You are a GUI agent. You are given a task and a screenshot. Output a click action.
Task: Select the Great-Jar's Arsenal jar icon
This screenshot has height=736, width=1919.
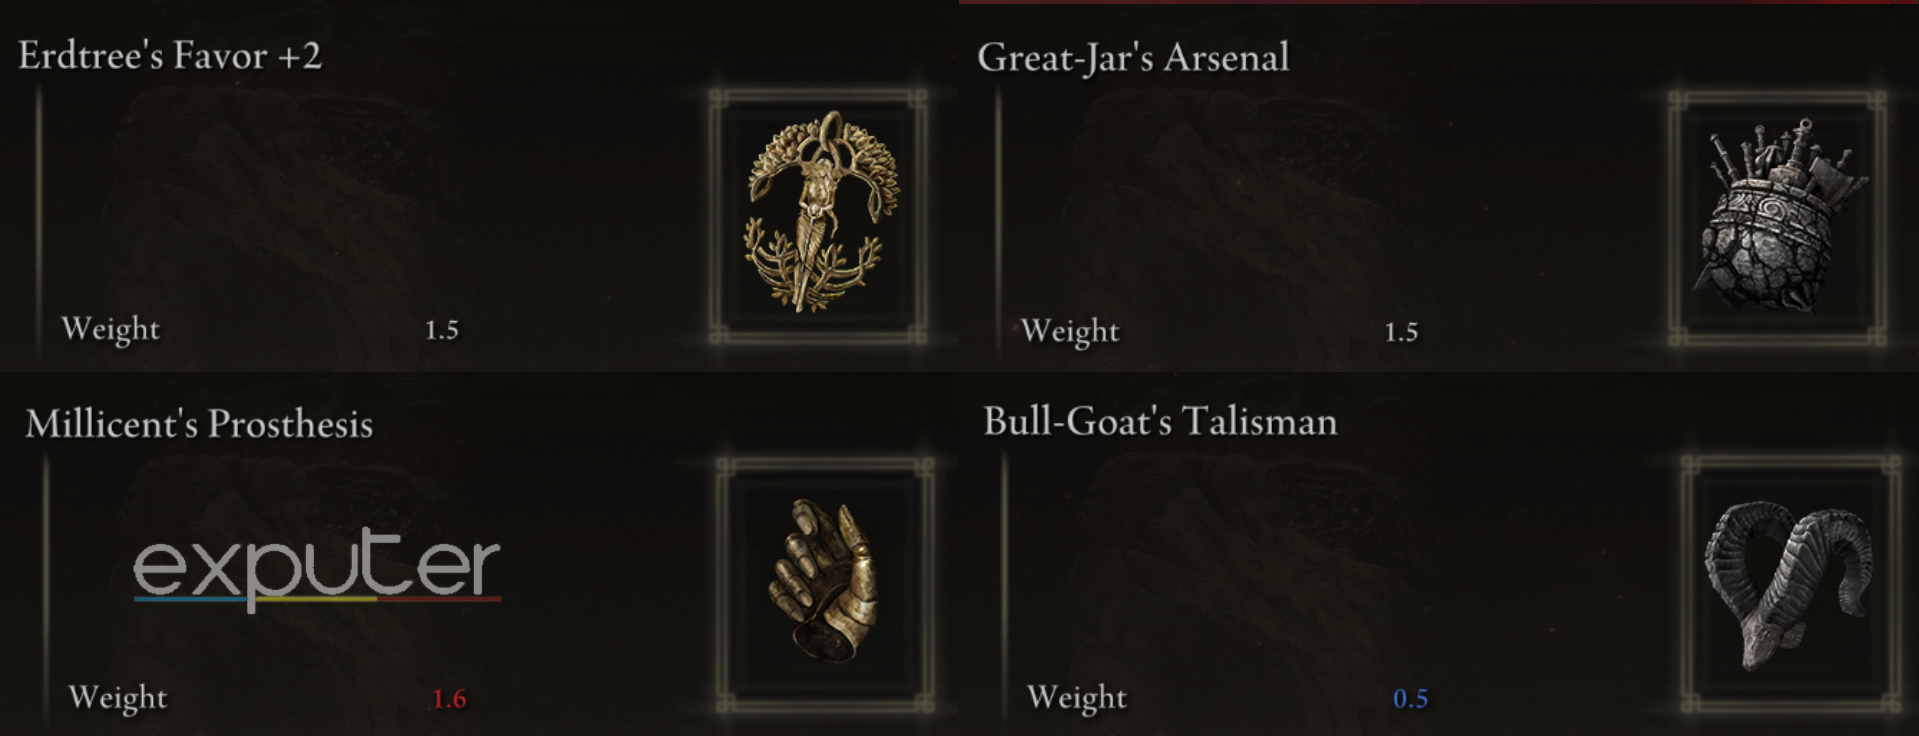pyautogui.click(x=1778, y=216)
